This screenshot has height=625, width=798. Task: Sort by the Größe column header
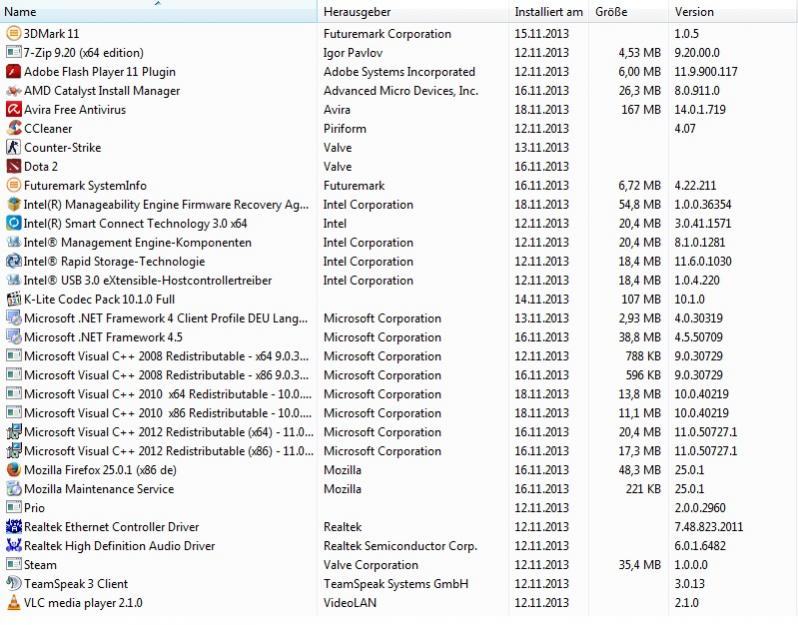pos(629,12)
